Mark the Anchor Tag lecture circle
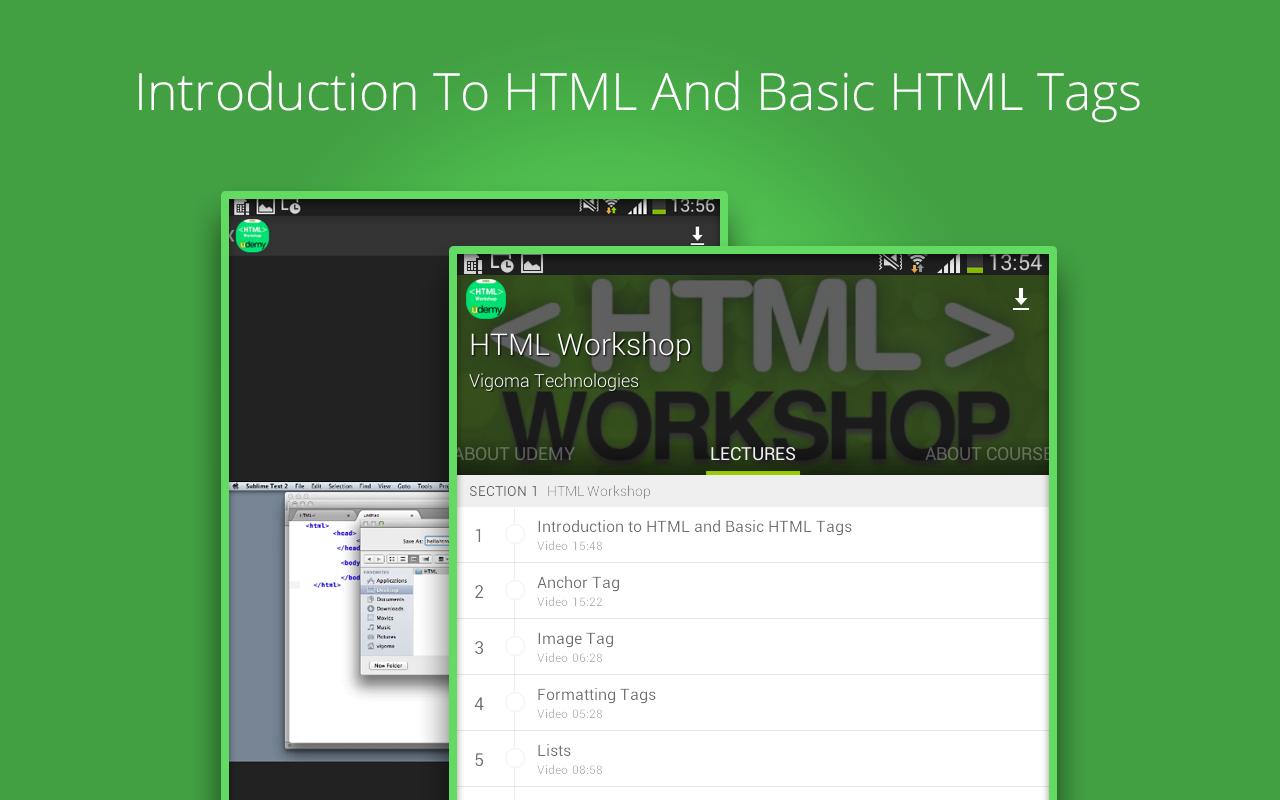The height and width of the screenshot is (800, 1280). (516, 591)
